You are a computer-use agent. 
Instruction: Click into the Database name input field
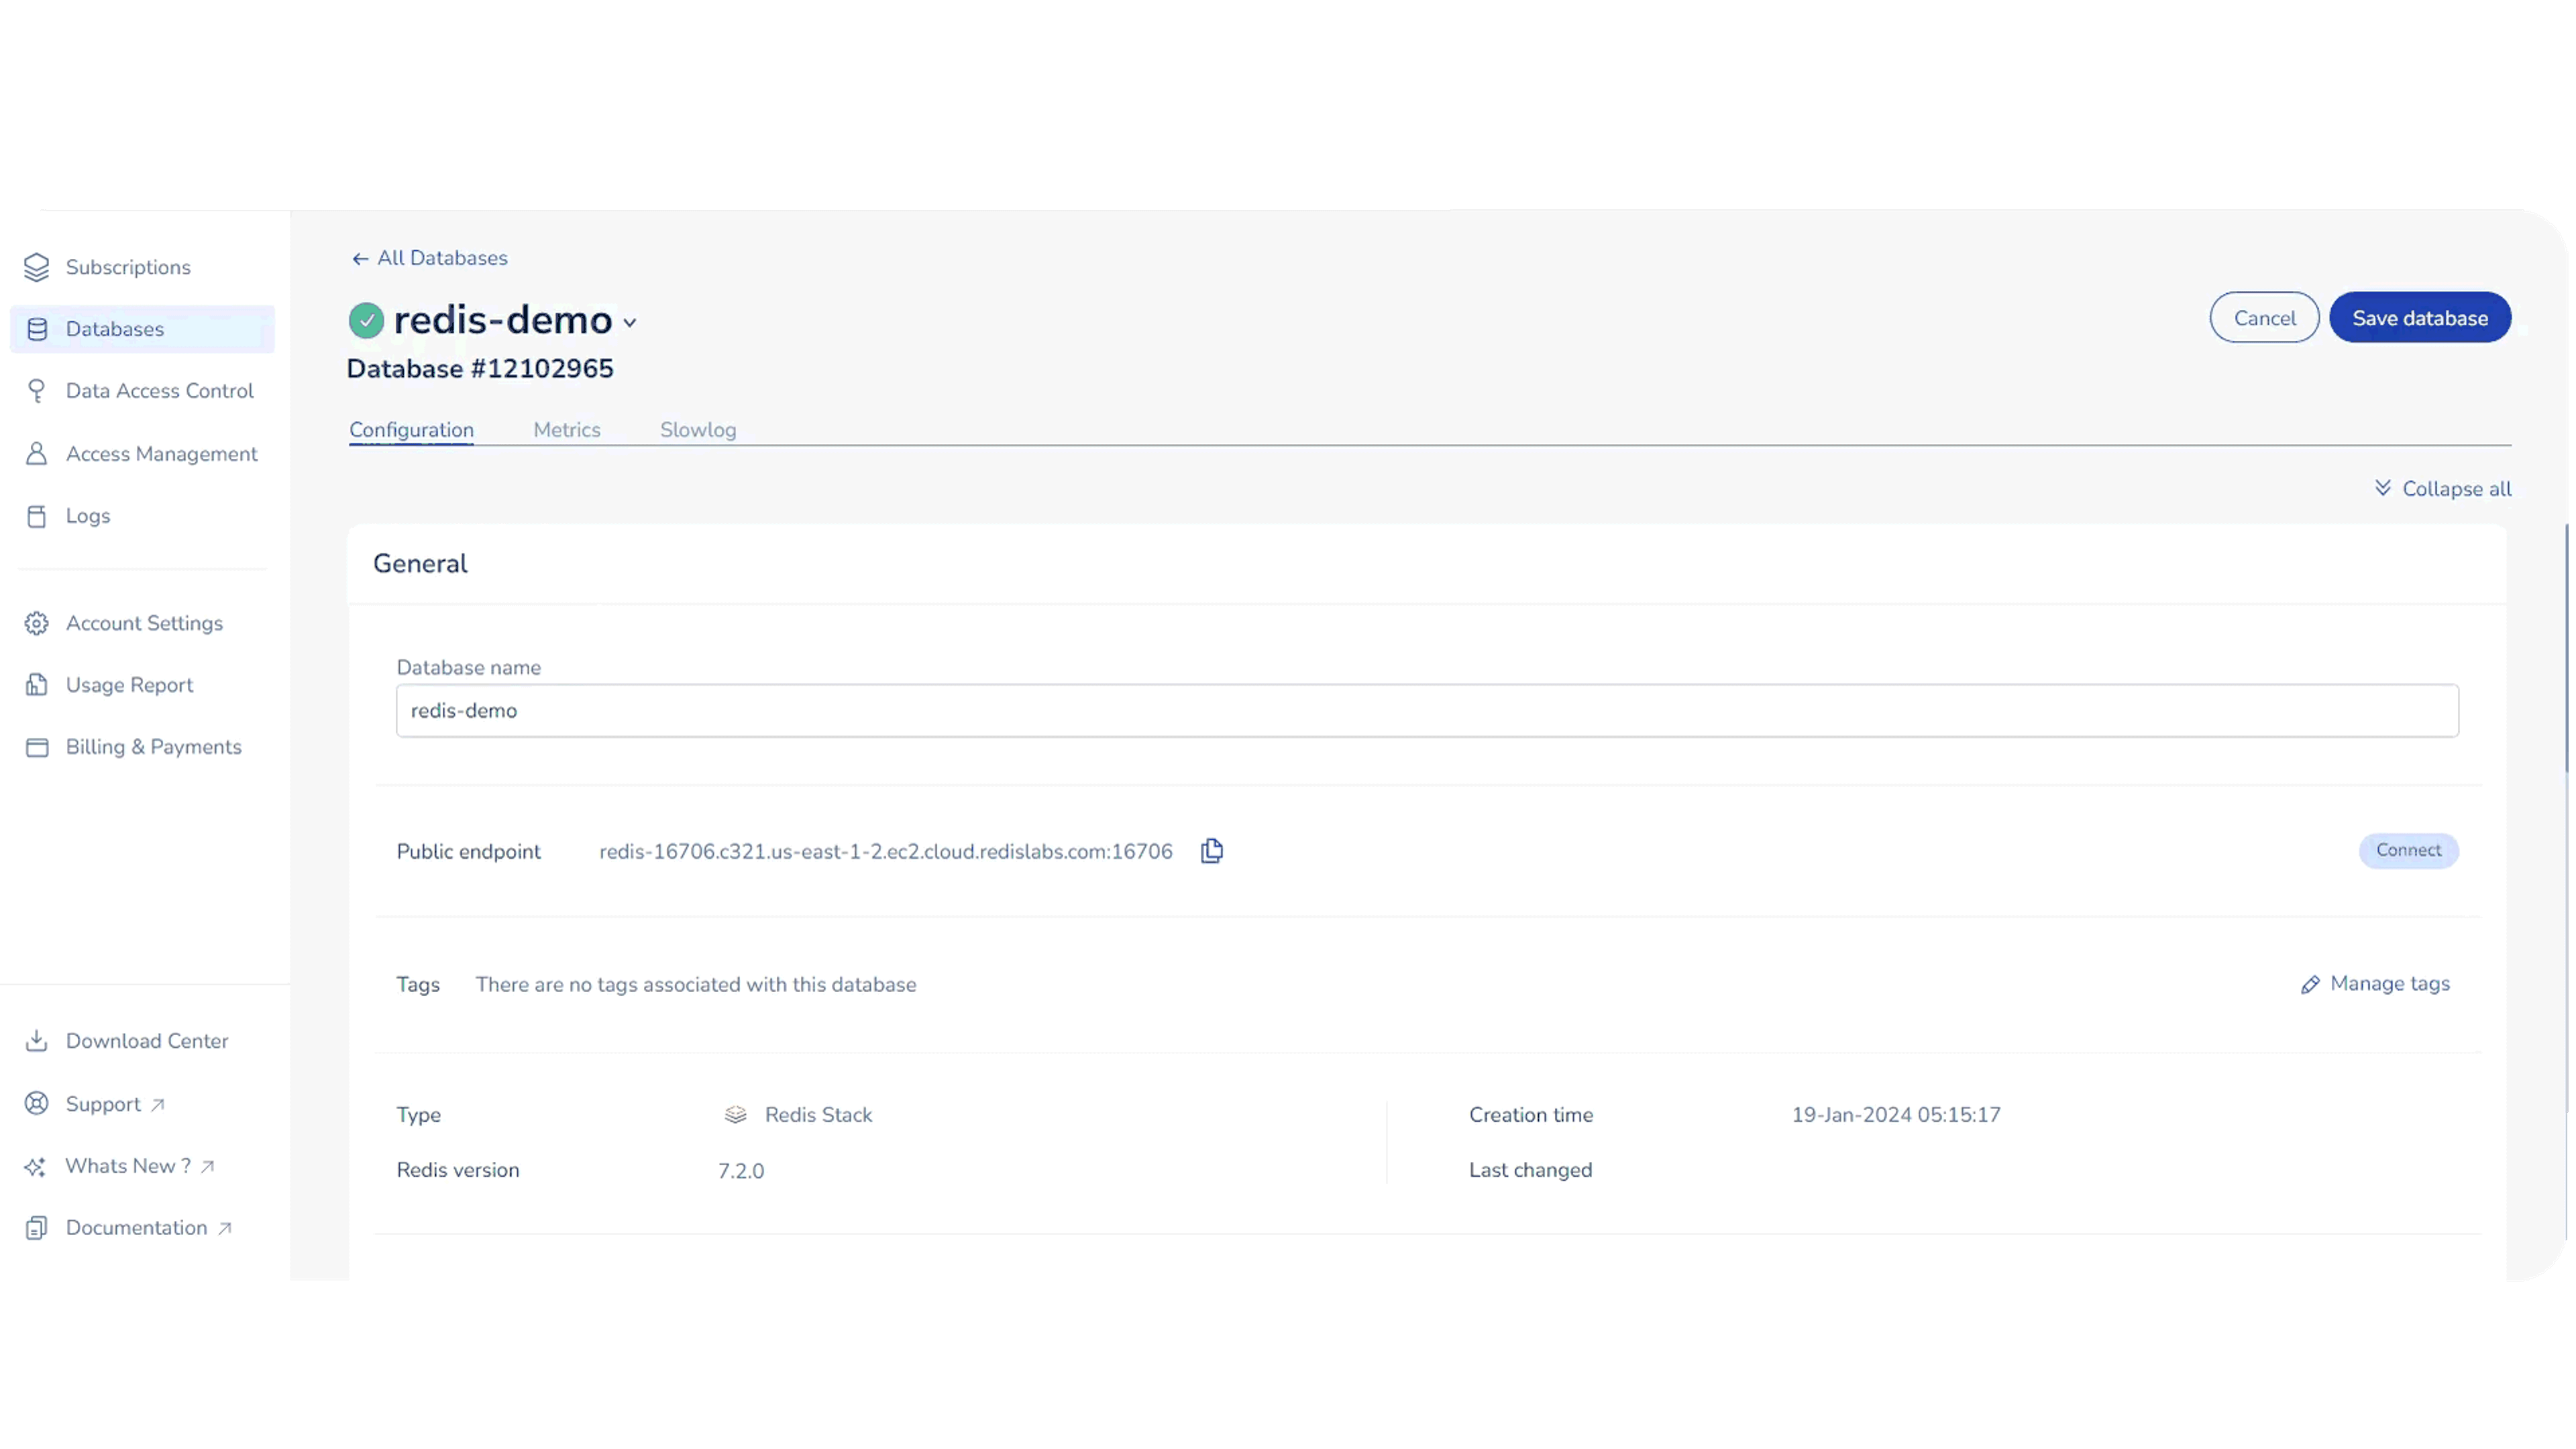point(1426,711)
